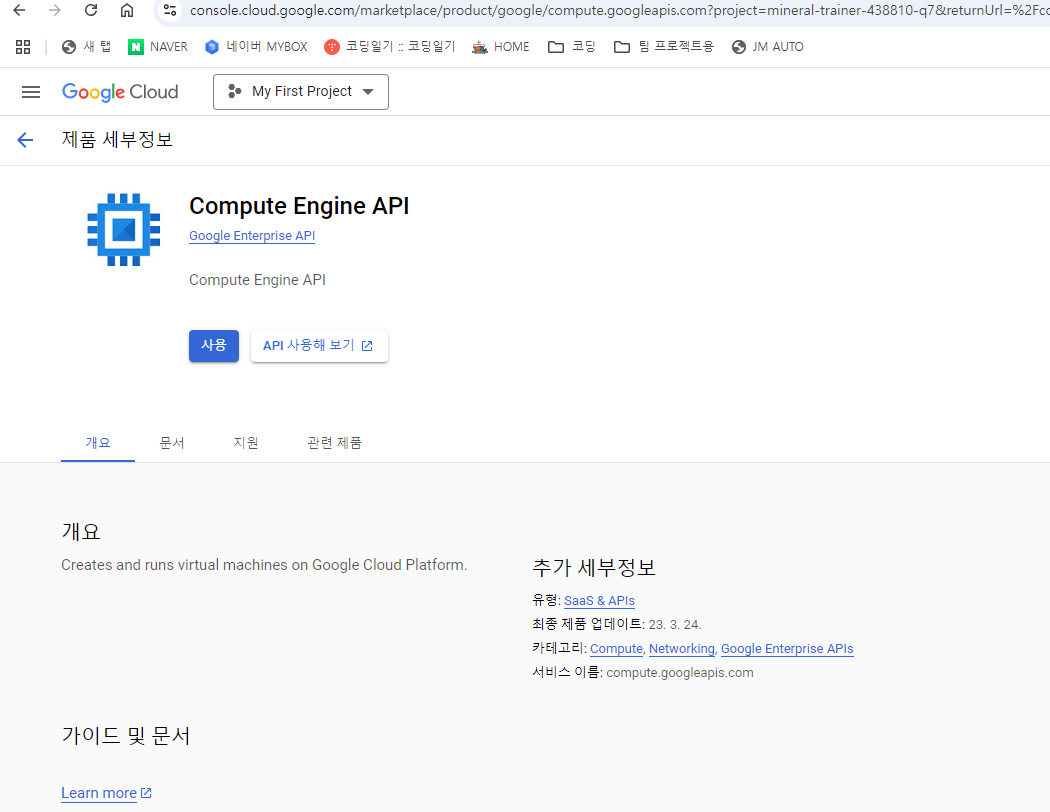Switch to the 지원 tab

(x=246, y=442)
